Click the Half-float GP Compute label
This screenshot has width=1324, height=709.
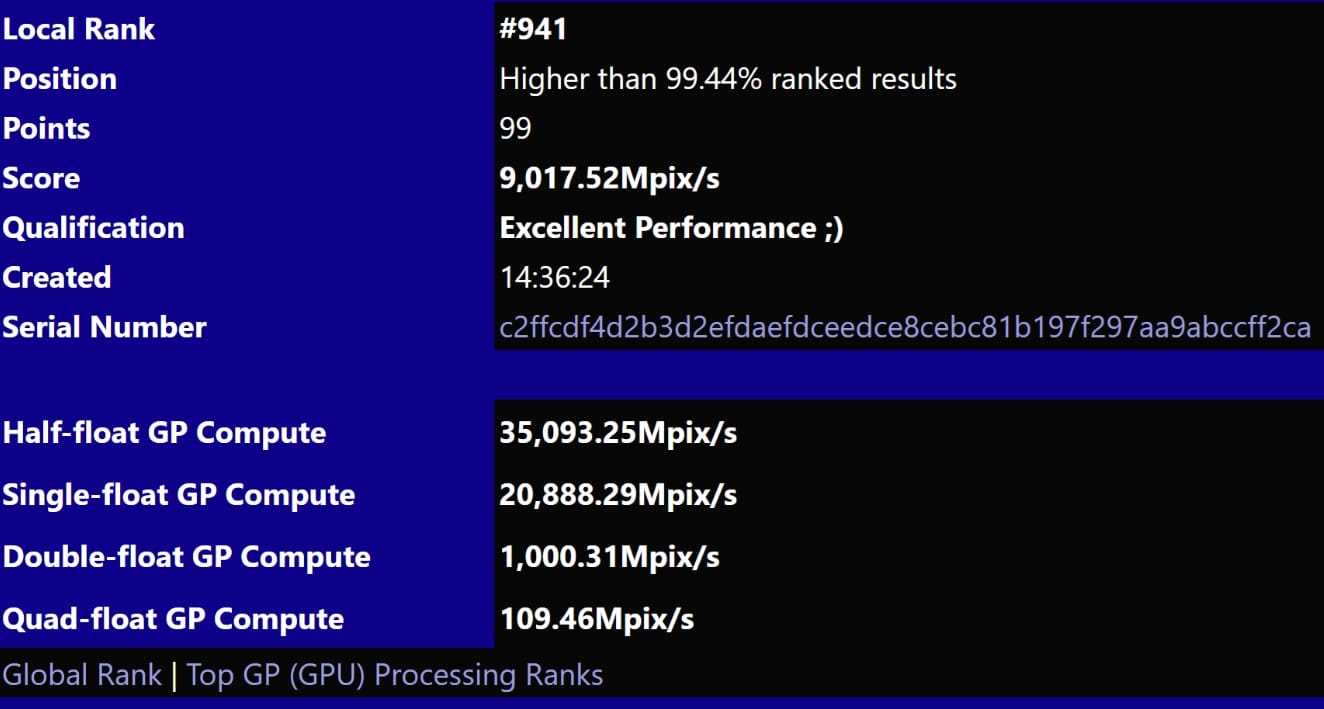pos(164,433)
